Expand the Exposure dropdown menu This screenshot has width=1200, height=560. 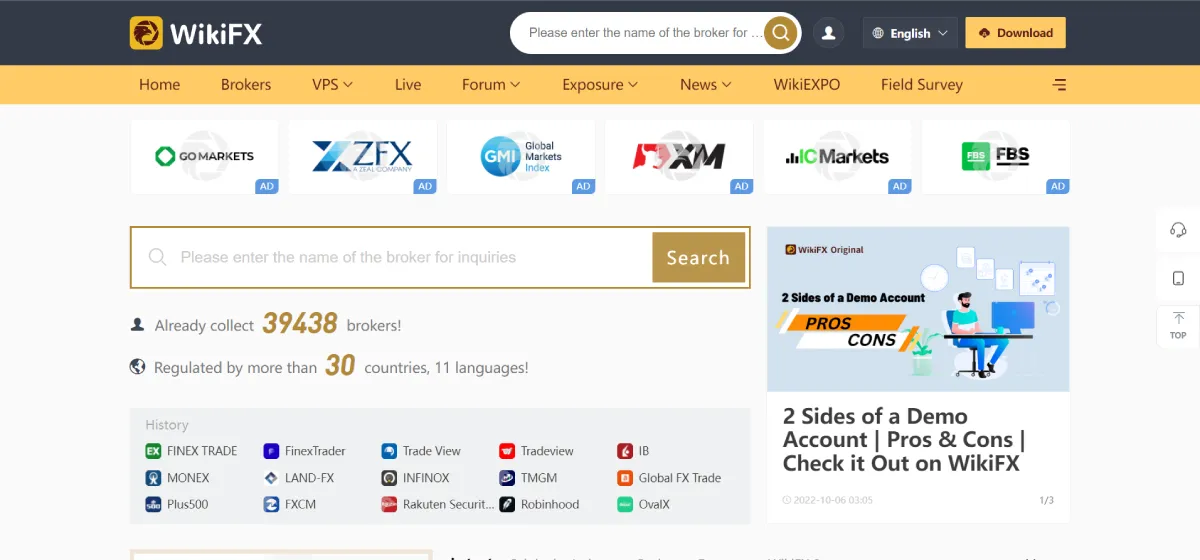(x=600, y=85)
